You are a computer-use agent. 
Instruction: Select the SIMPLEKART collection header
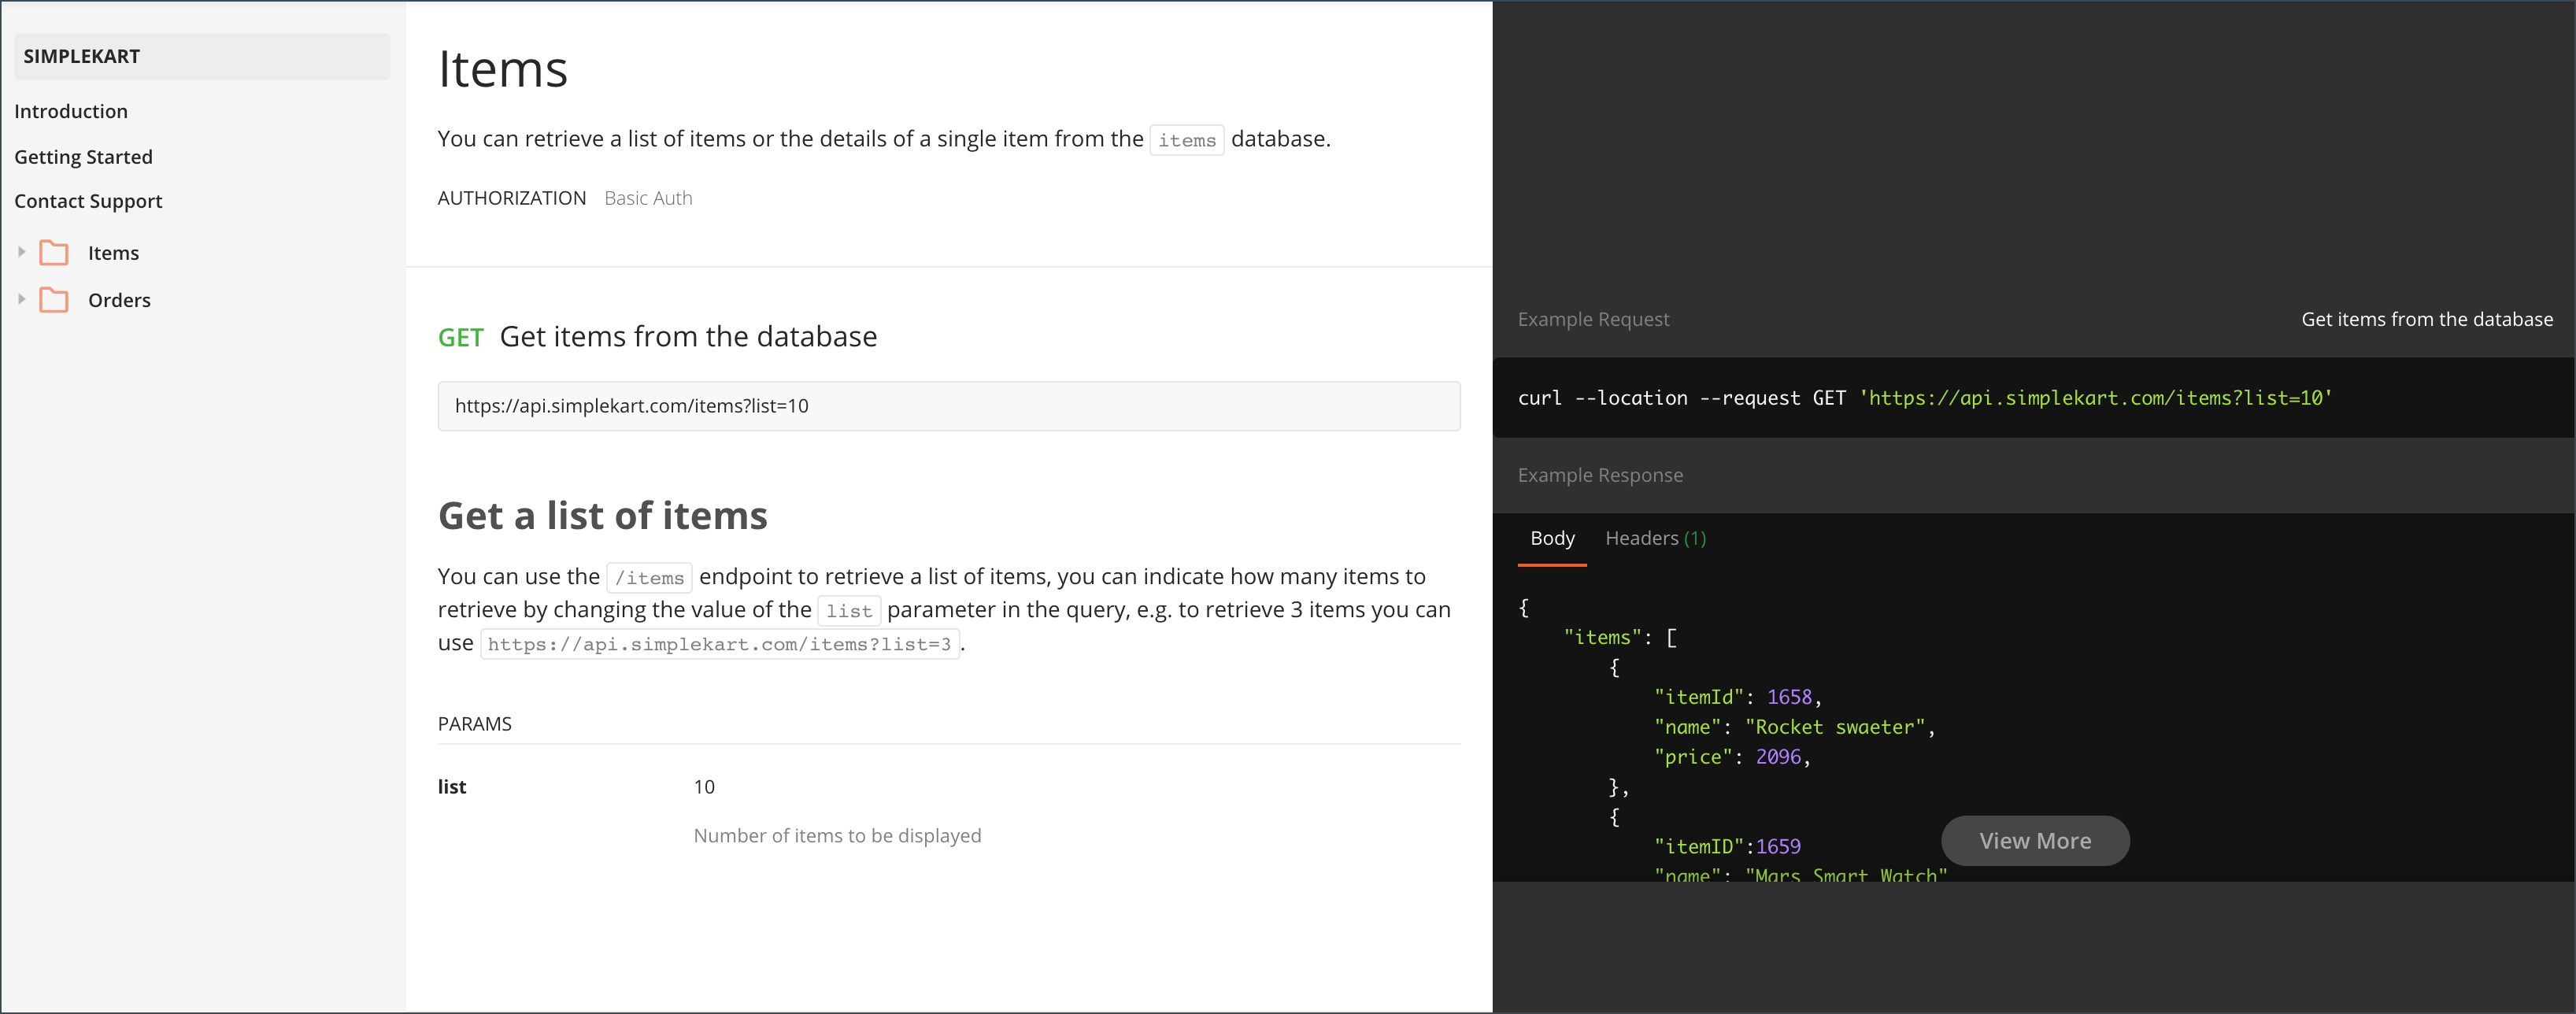(202, 56)
